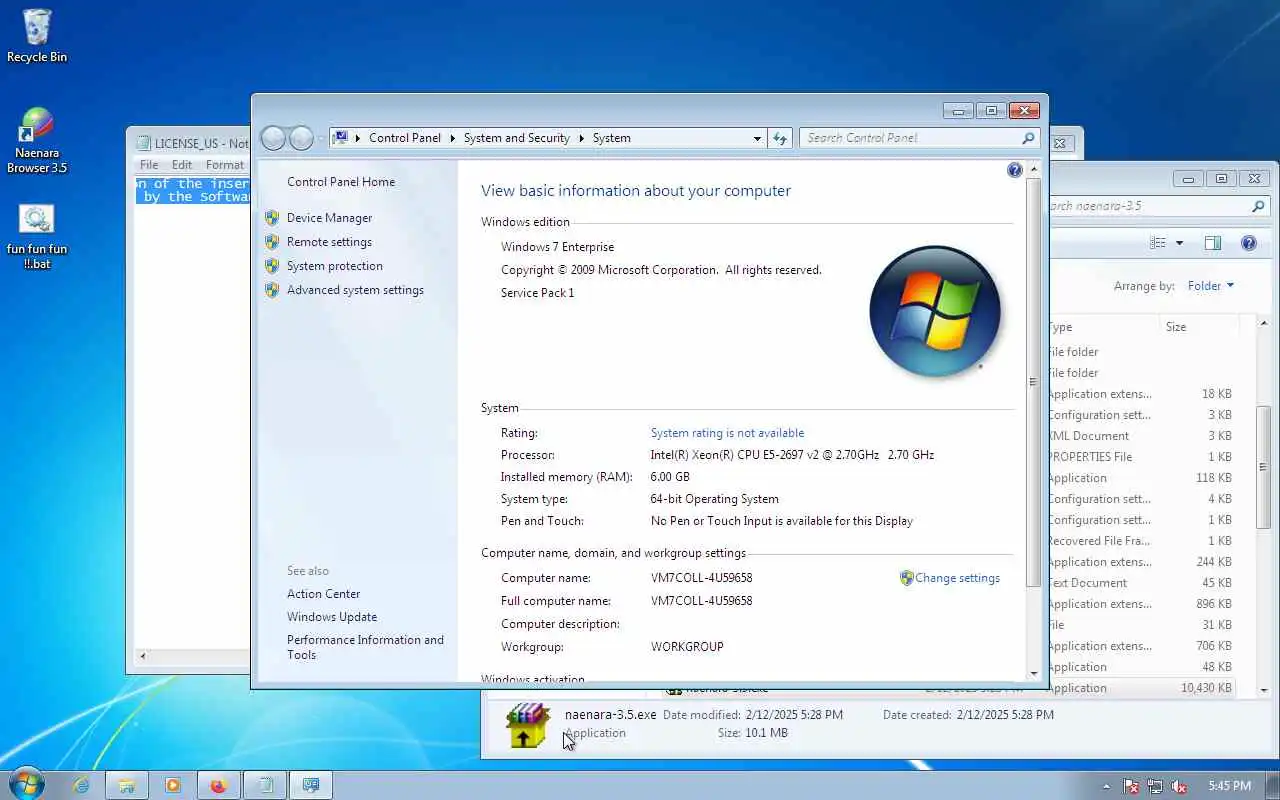
Task: Click System rating is not available link
Action: pos(727,433)
